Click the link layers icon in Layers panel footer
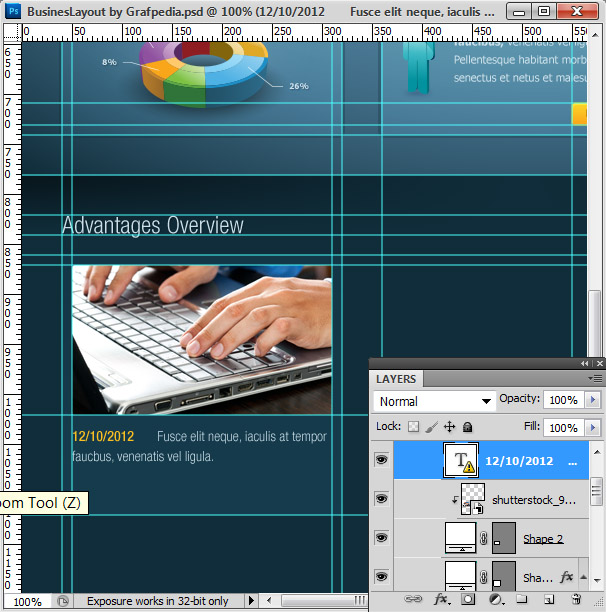Screen dimensions: 606x612 click(x=413, y=598)
